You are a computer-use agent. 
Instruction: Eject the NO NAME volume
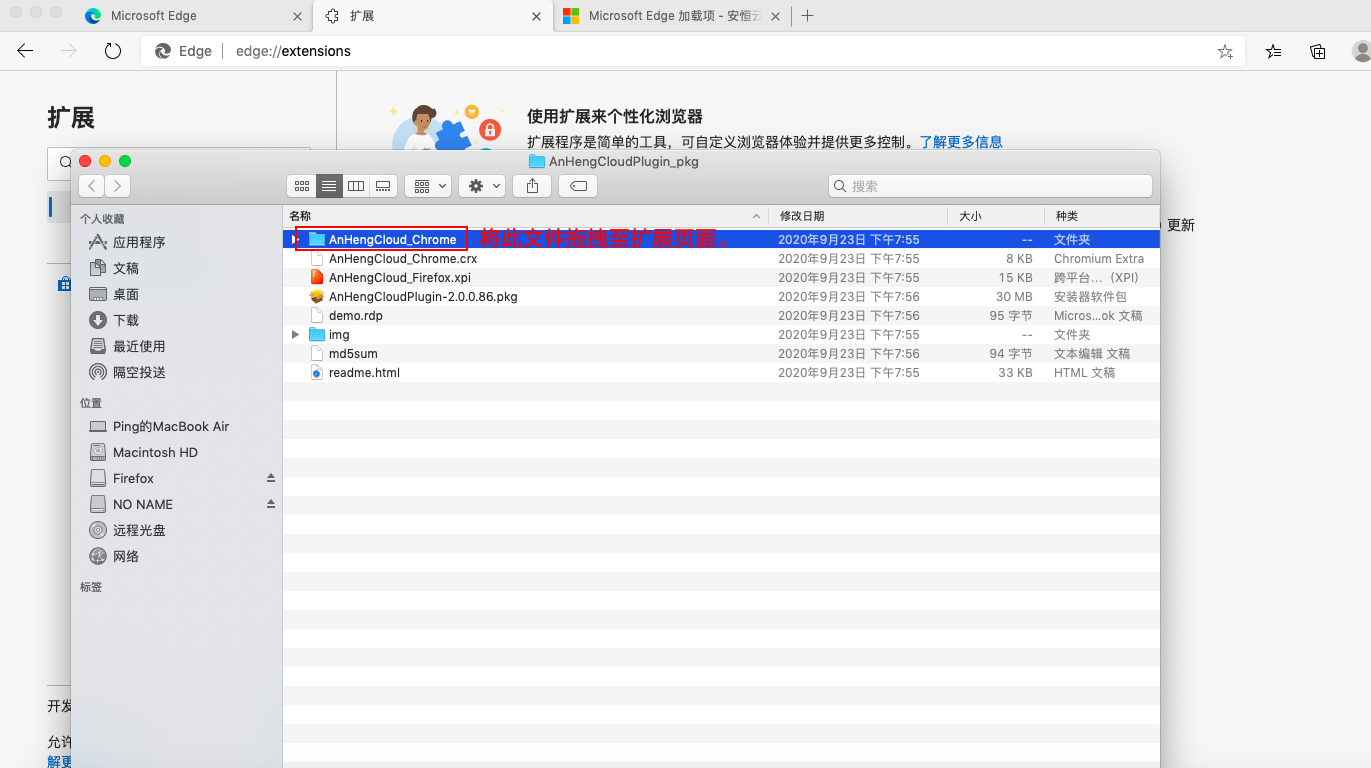click(270, 504)
